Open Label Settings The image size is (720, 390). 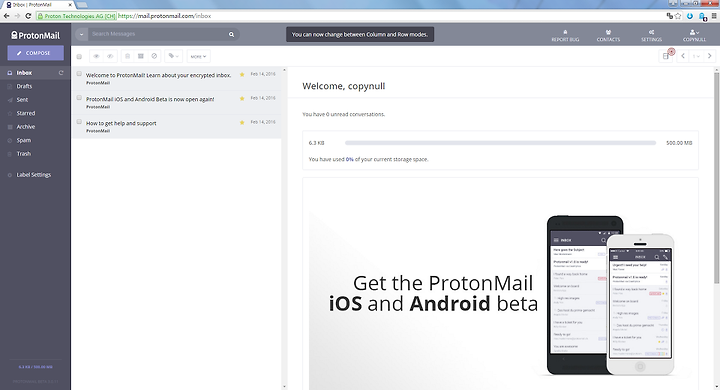(35, 175)
